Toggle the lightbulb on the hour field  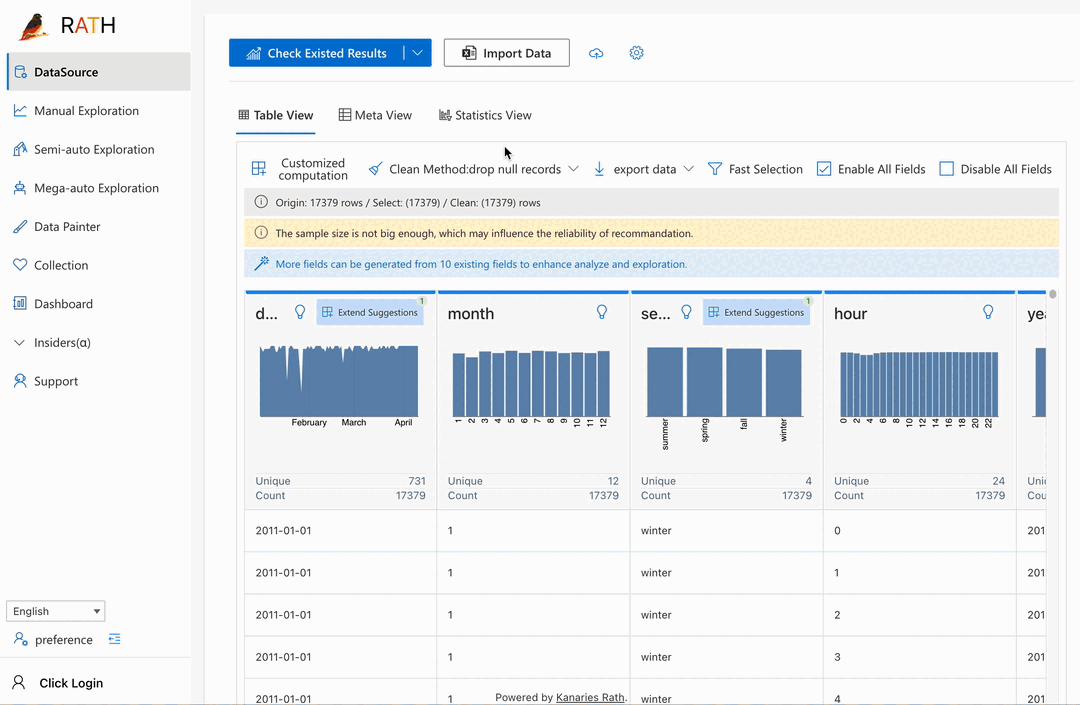click(x=988, y=312)
